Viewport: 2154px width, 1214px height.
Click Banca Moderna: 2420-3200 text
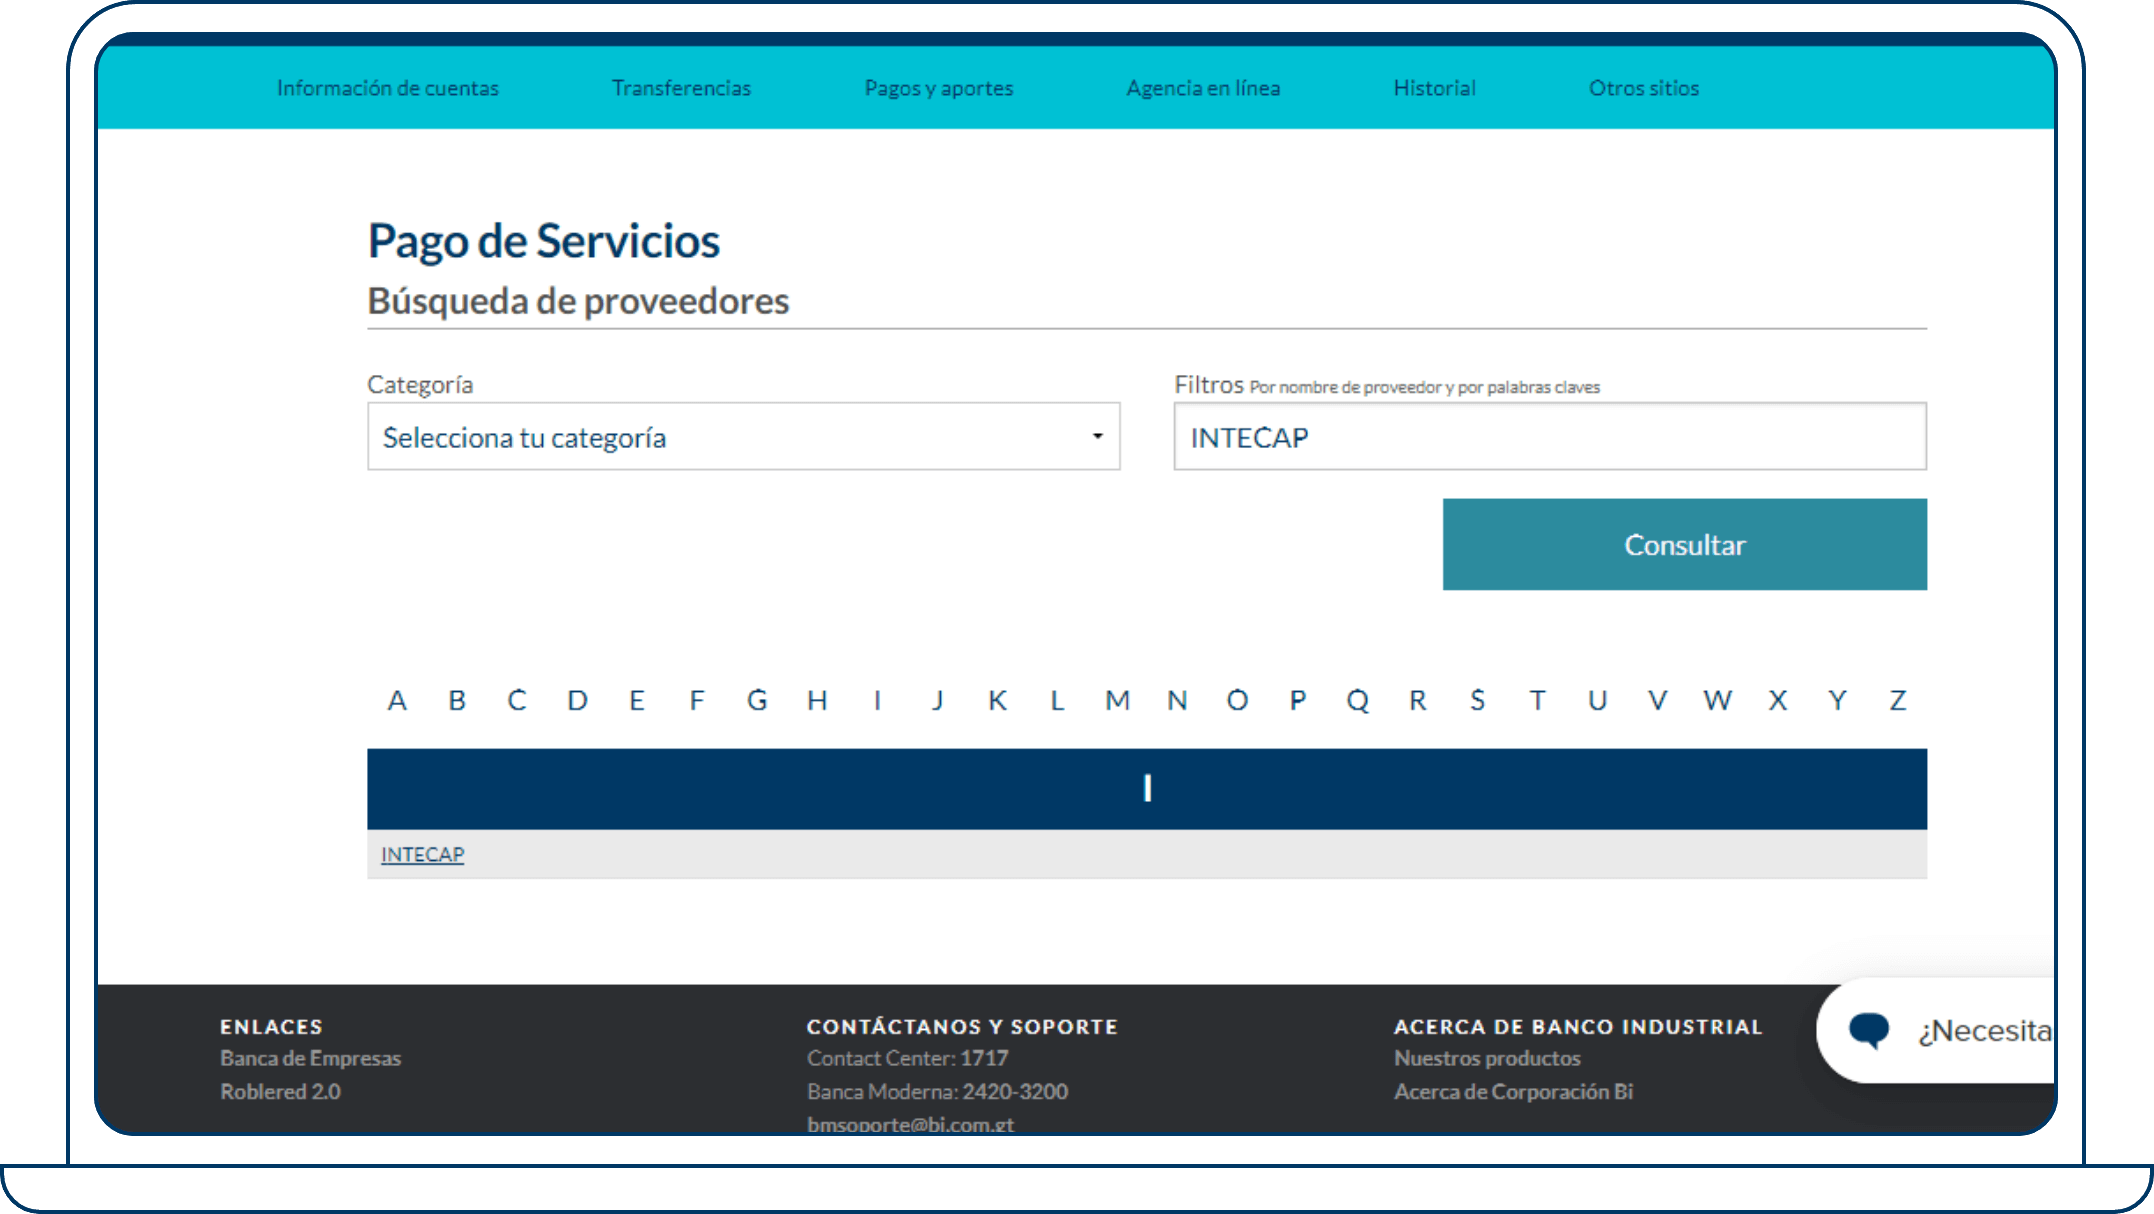pyautogui.click(x=937, y=1091)
